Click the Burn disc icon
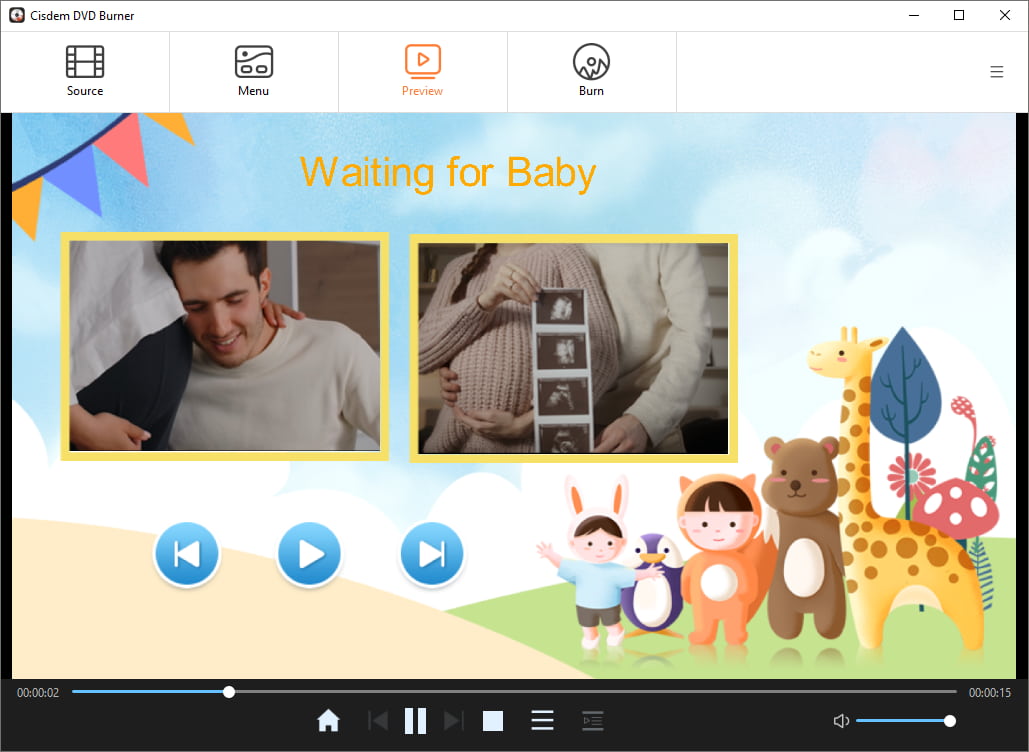Screen dimensions: 1029x752 591,62
